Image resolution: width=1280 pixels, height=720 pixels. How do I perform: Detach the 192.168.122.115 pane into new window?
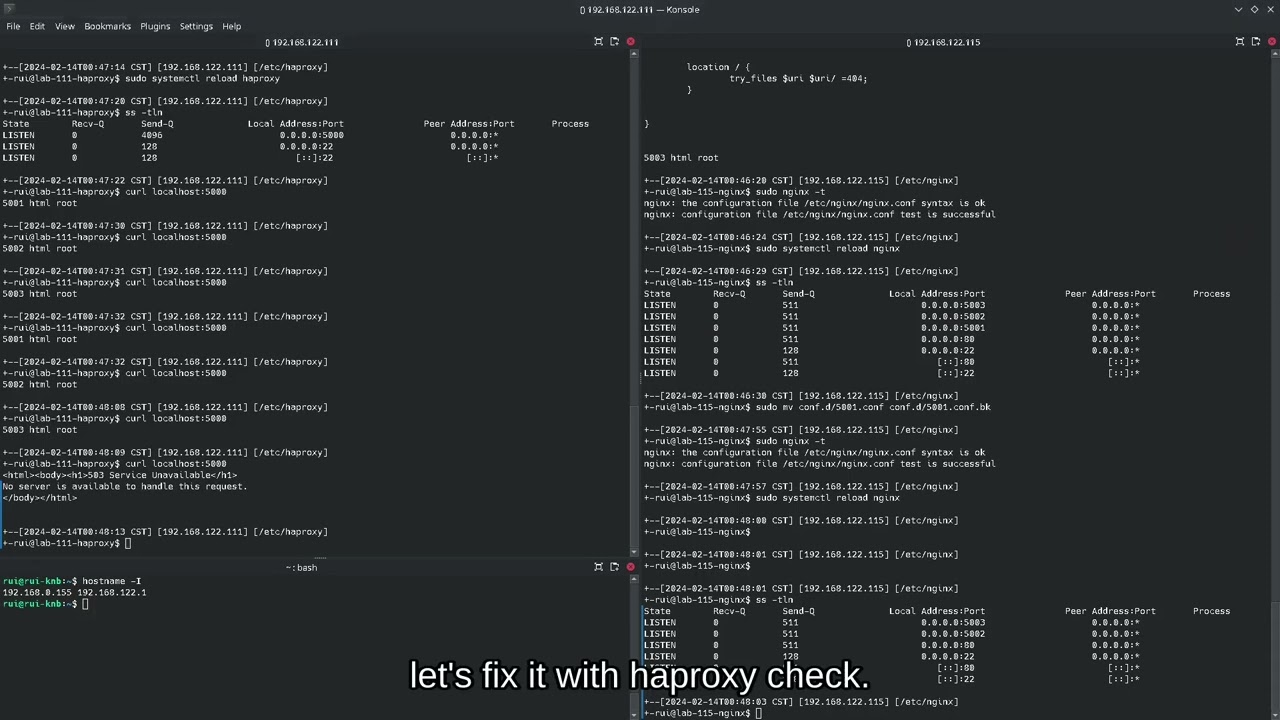[1256, 42]
